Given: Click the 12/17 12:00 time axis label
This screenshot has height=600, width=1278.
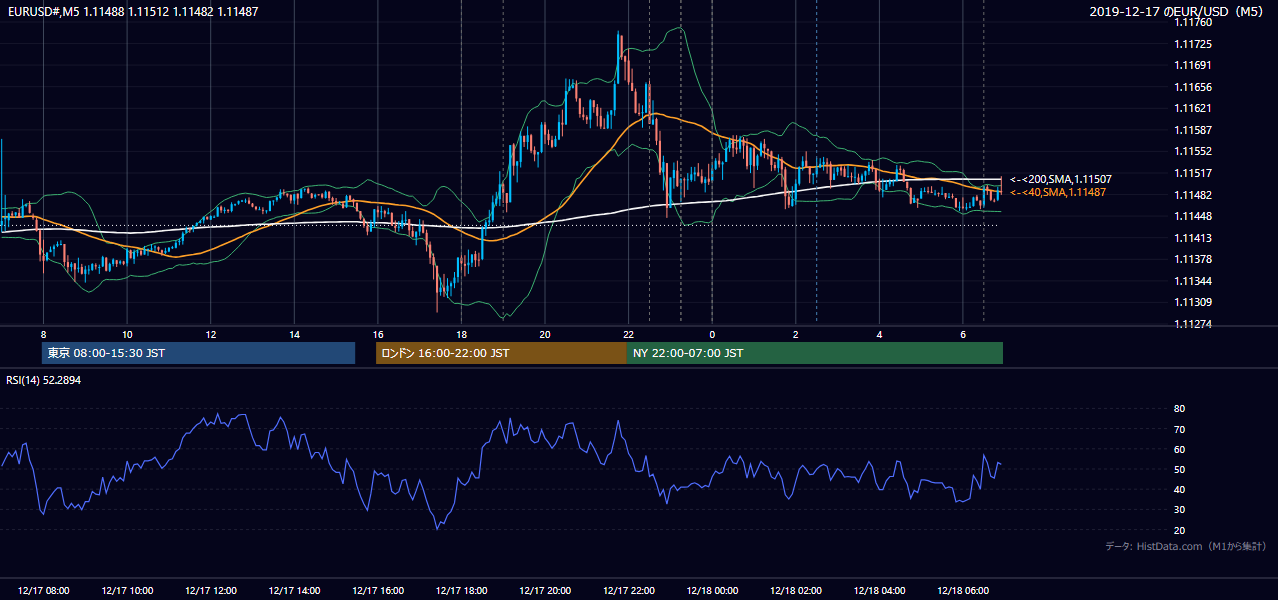Looking at the screenshot, I should point(211,591).
